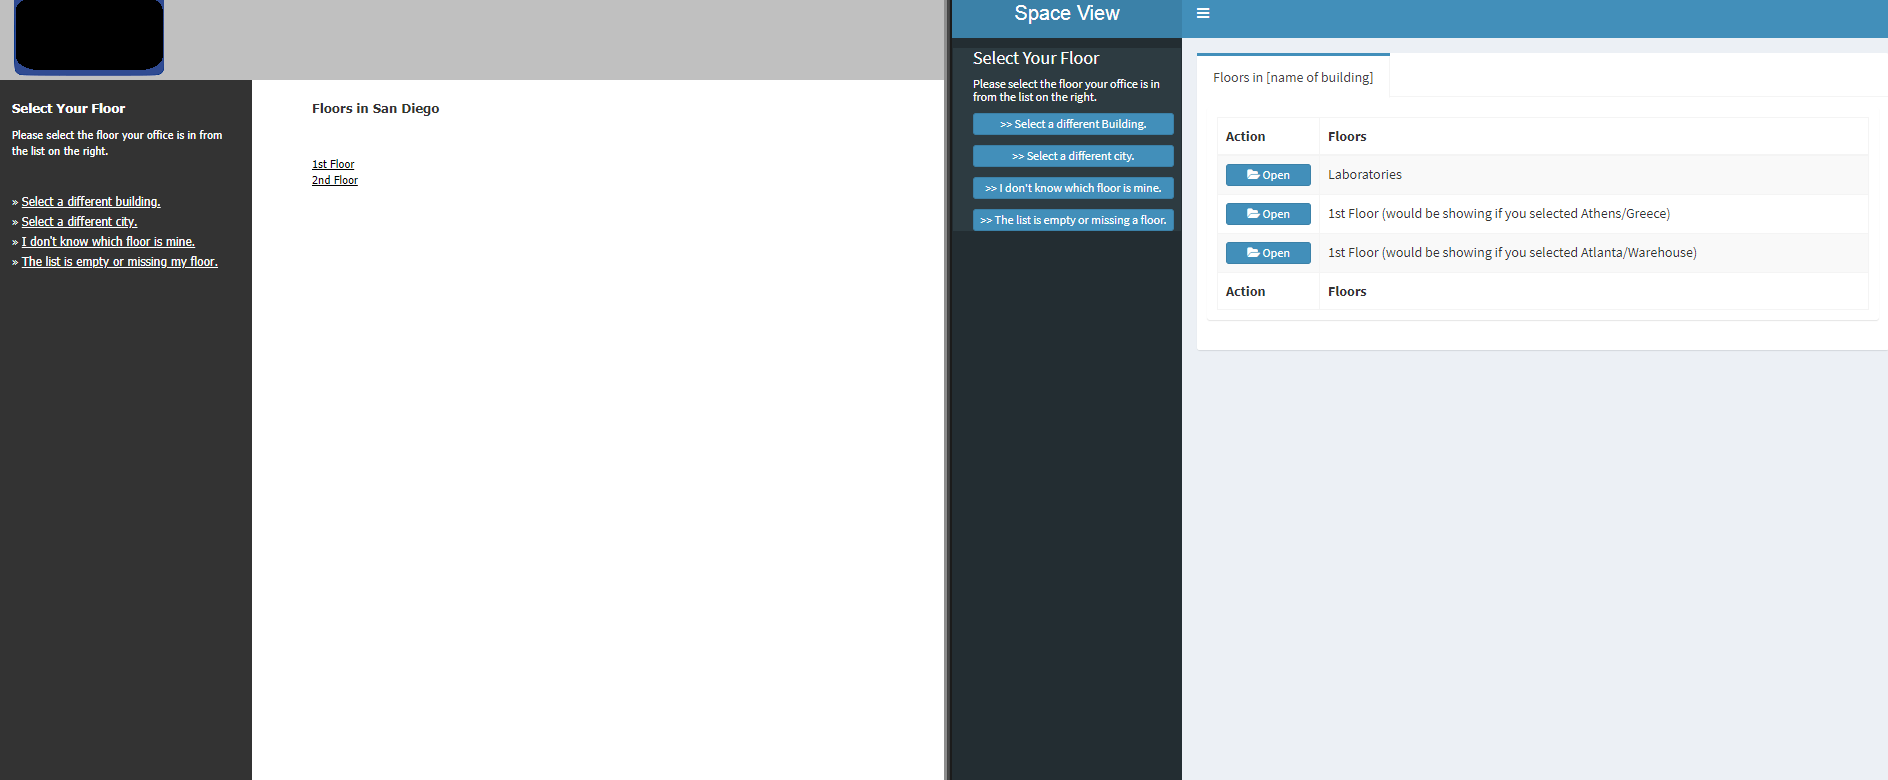This screenshot has width=1888, height=780.
Task: Click the top 'Action' column header
Action: 1268,136
